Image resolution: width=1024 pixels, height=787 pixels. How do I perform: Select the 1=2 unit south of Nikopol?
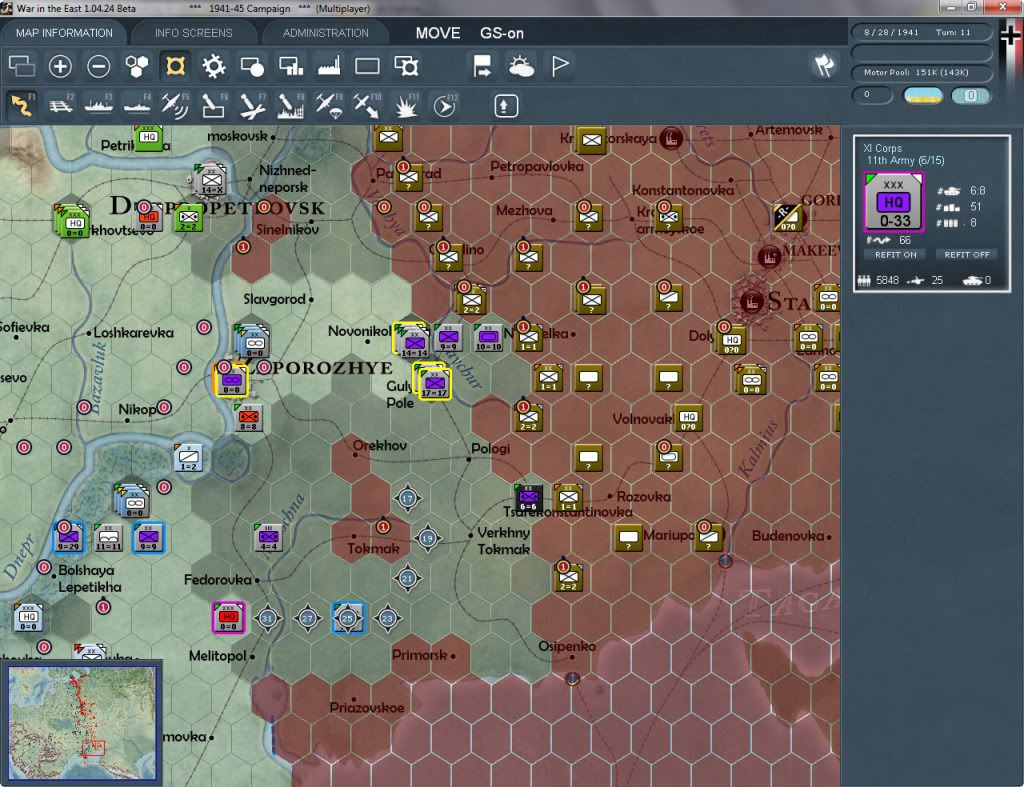[x=189, y=458]
